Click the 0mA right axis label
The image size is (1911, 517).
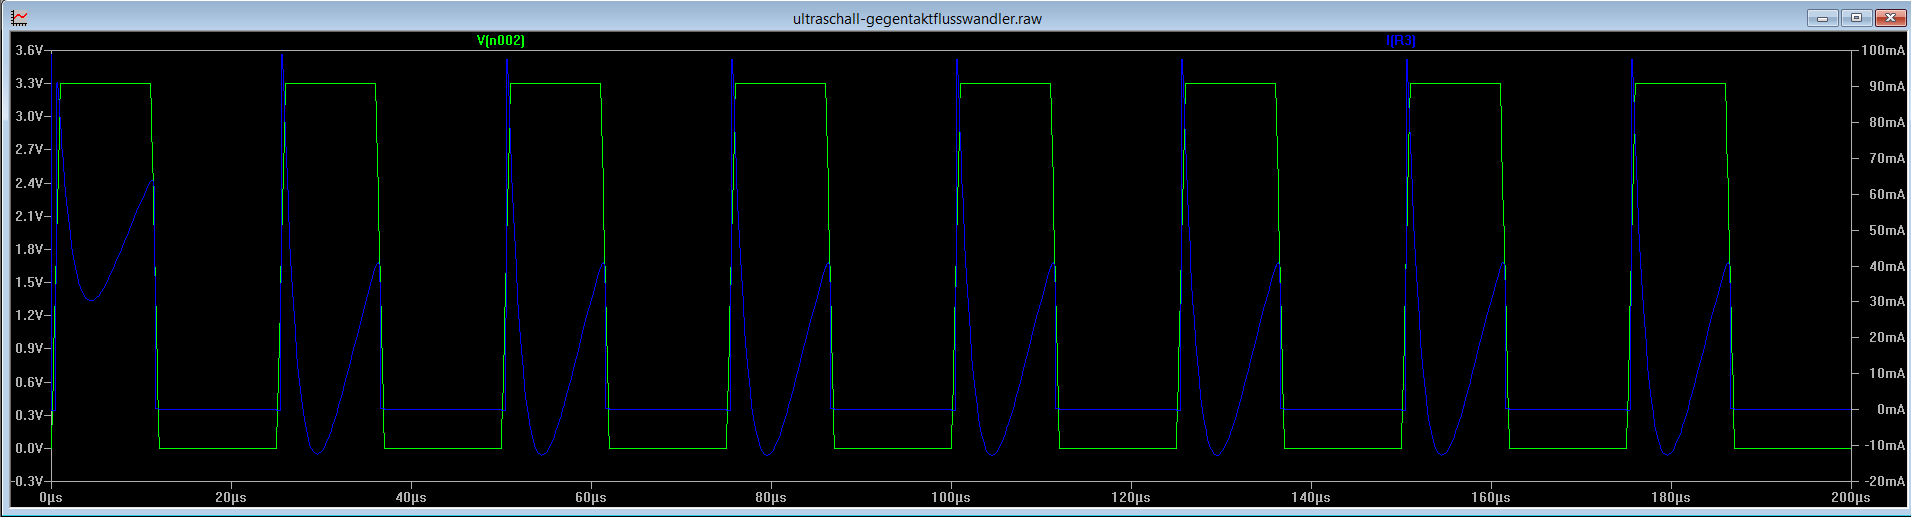pyautogui.click(x=1891, y=409)
